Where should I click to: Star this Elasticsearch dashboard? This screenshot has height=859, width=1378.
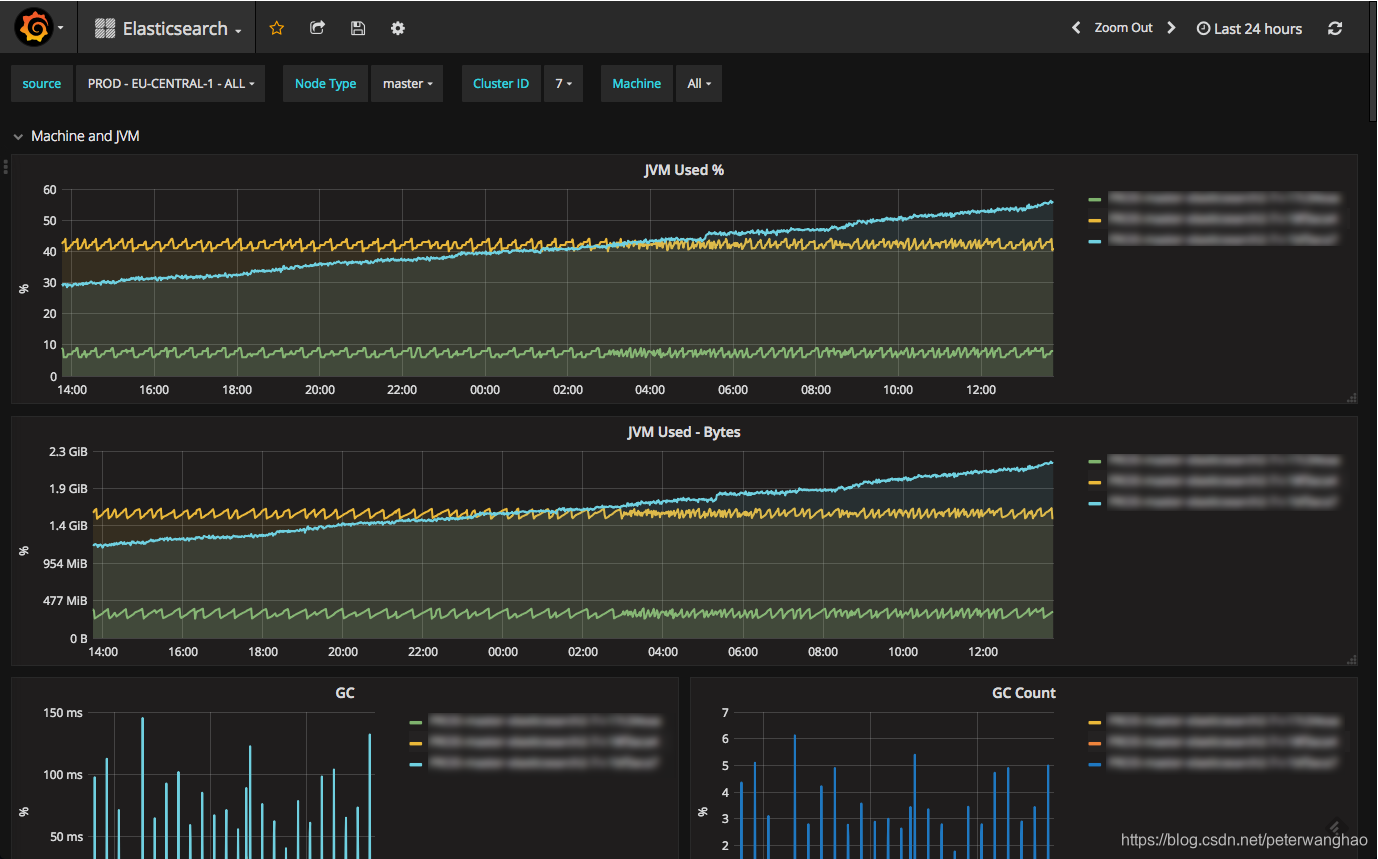[276, 27]
